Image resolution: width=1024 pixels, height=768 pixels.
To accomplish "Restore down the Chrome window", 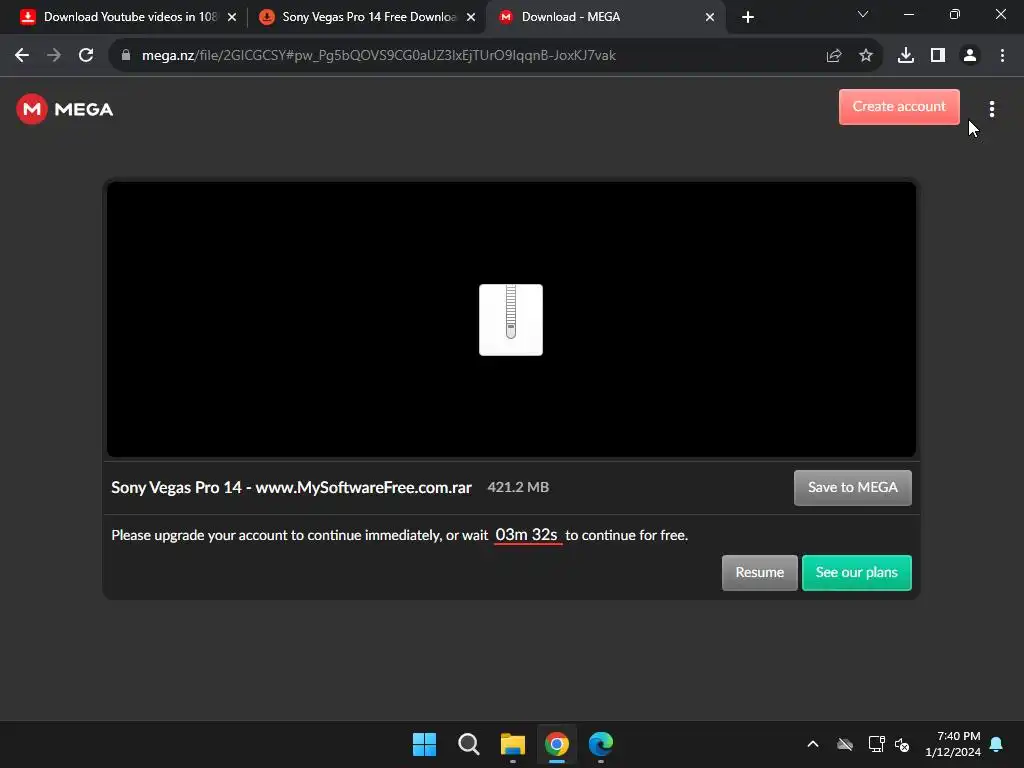I will [955, 14].
